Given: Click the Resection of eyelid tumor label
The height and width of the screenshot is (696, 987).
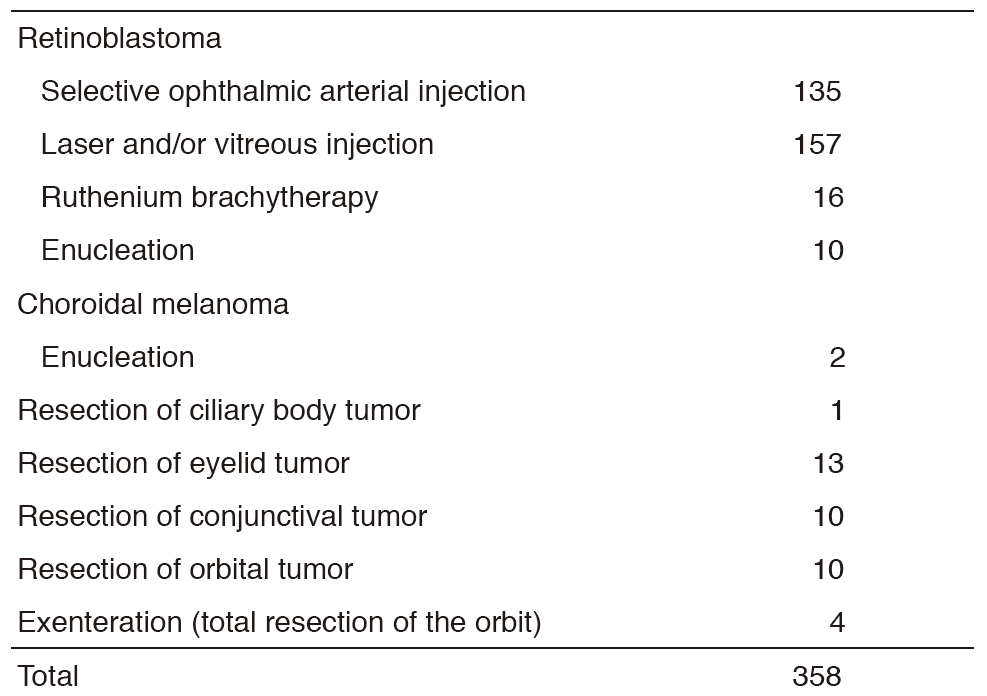Looking at the screenshot, I should pos(184,463).
